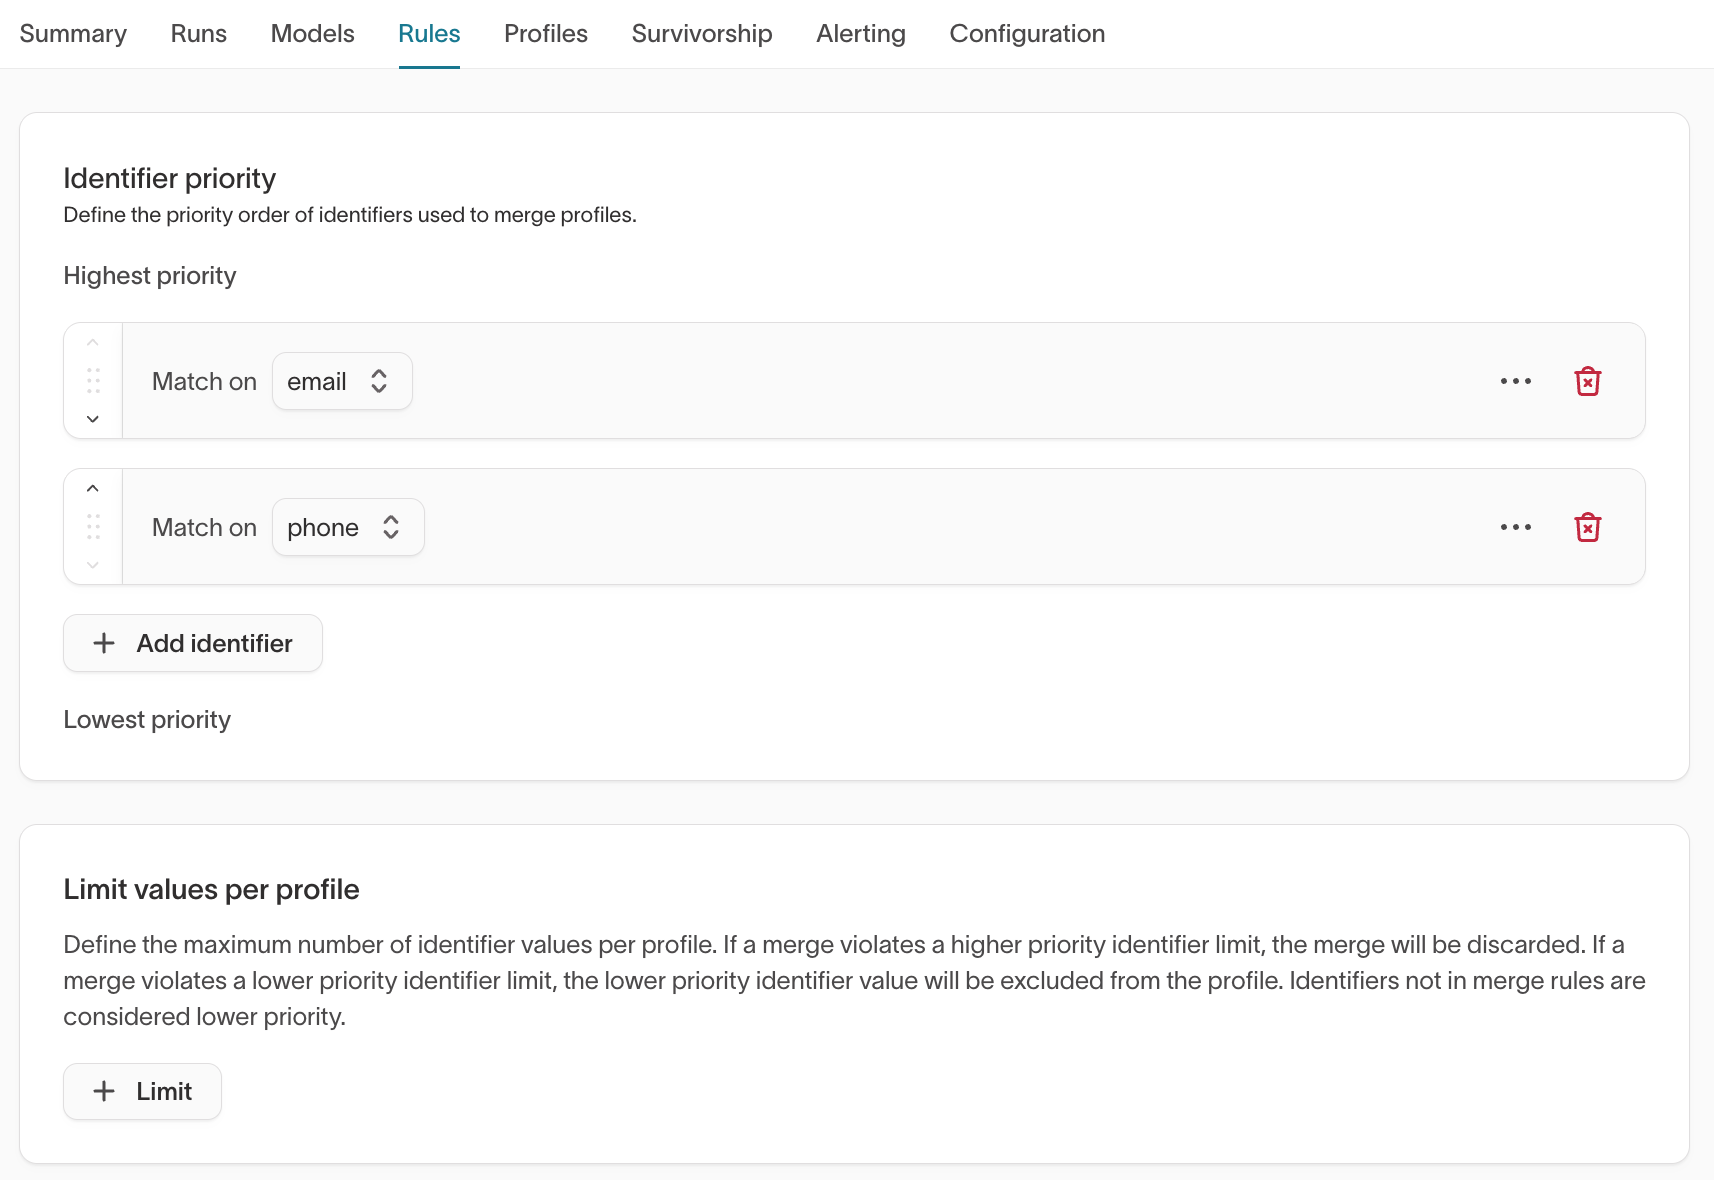Image resolution: width=1714 pixels, height=1180 pixels.
Task: Open more options for phone rule
Action: 1515,527
